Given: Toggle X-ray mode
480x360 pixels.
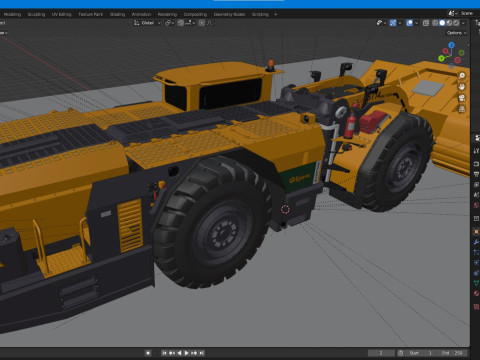Looking at the screenshot, I should [426, 23].
